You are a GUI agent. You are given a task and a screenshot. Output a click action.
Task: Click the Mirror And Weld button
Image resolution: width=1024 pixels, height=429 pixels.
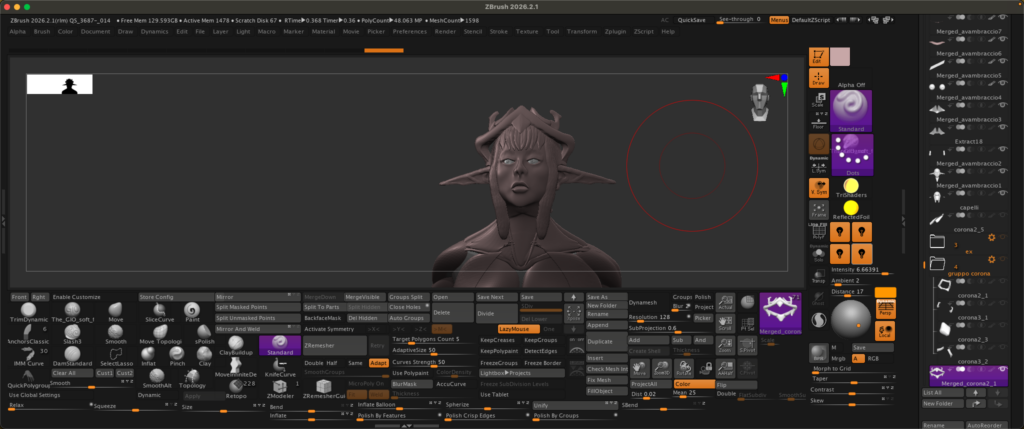click(258, 329)
